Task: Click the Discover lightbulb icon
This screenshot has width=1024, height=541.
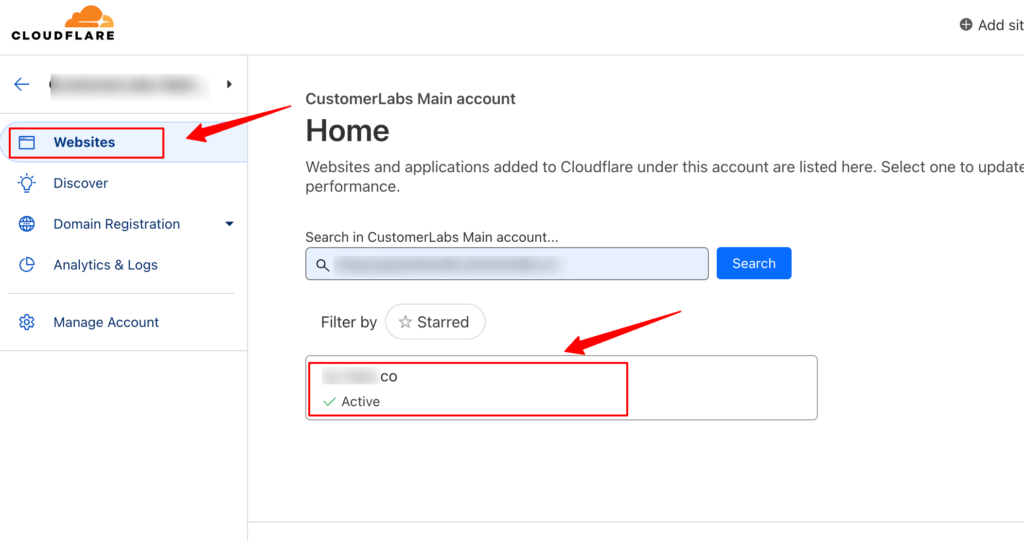Action: [x=27, y=183]
